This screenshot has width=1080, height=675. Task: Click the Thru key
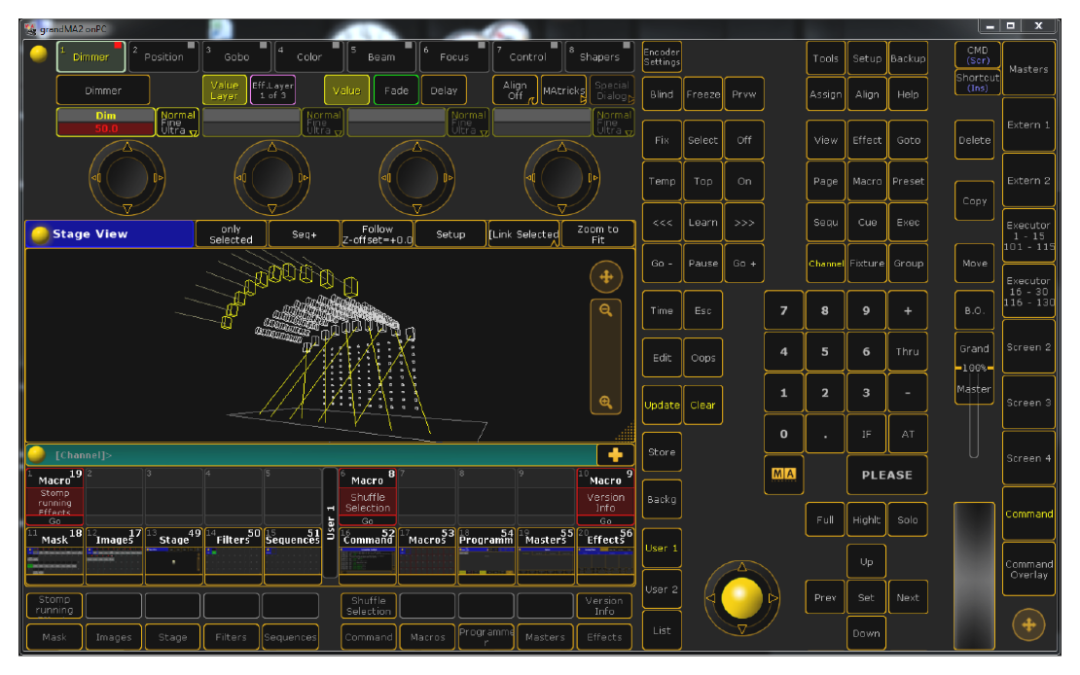pos(908,351)
